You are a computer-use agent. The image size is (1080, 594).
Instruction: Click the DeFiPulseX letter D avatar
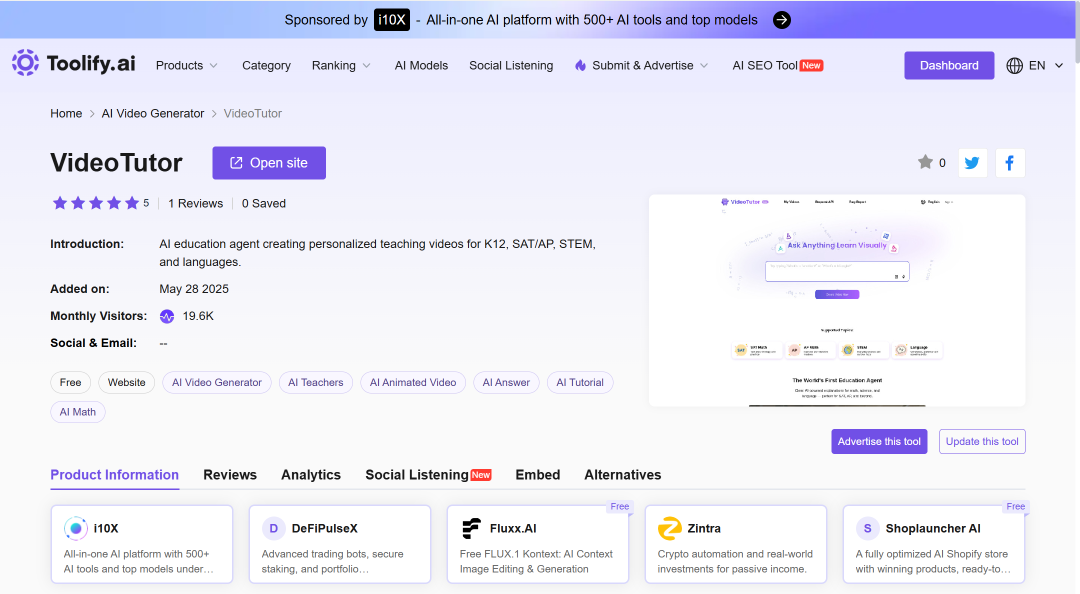[273, 529]
